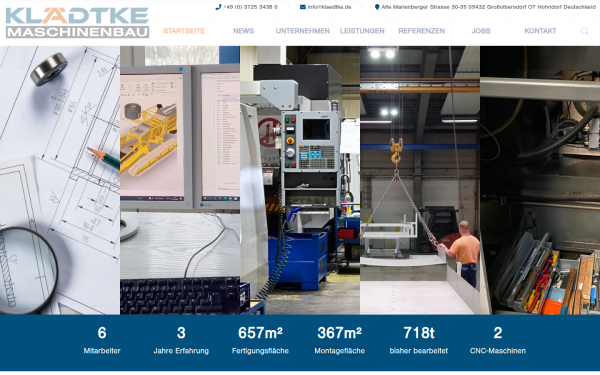This screenshot has height=375, width=600.
Task: Navigate to Kontakt page
Action: click(x=540, y=31)
